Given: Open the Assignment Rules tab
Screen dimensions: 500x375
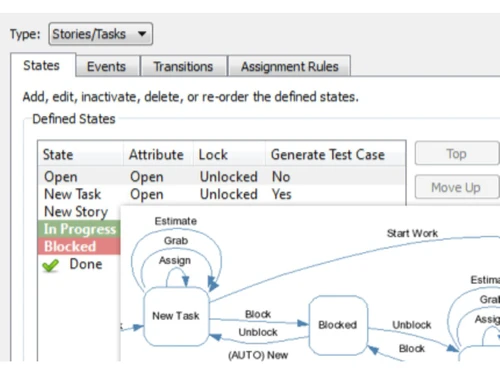Looking at the screenshot, I should coord(289,67).
